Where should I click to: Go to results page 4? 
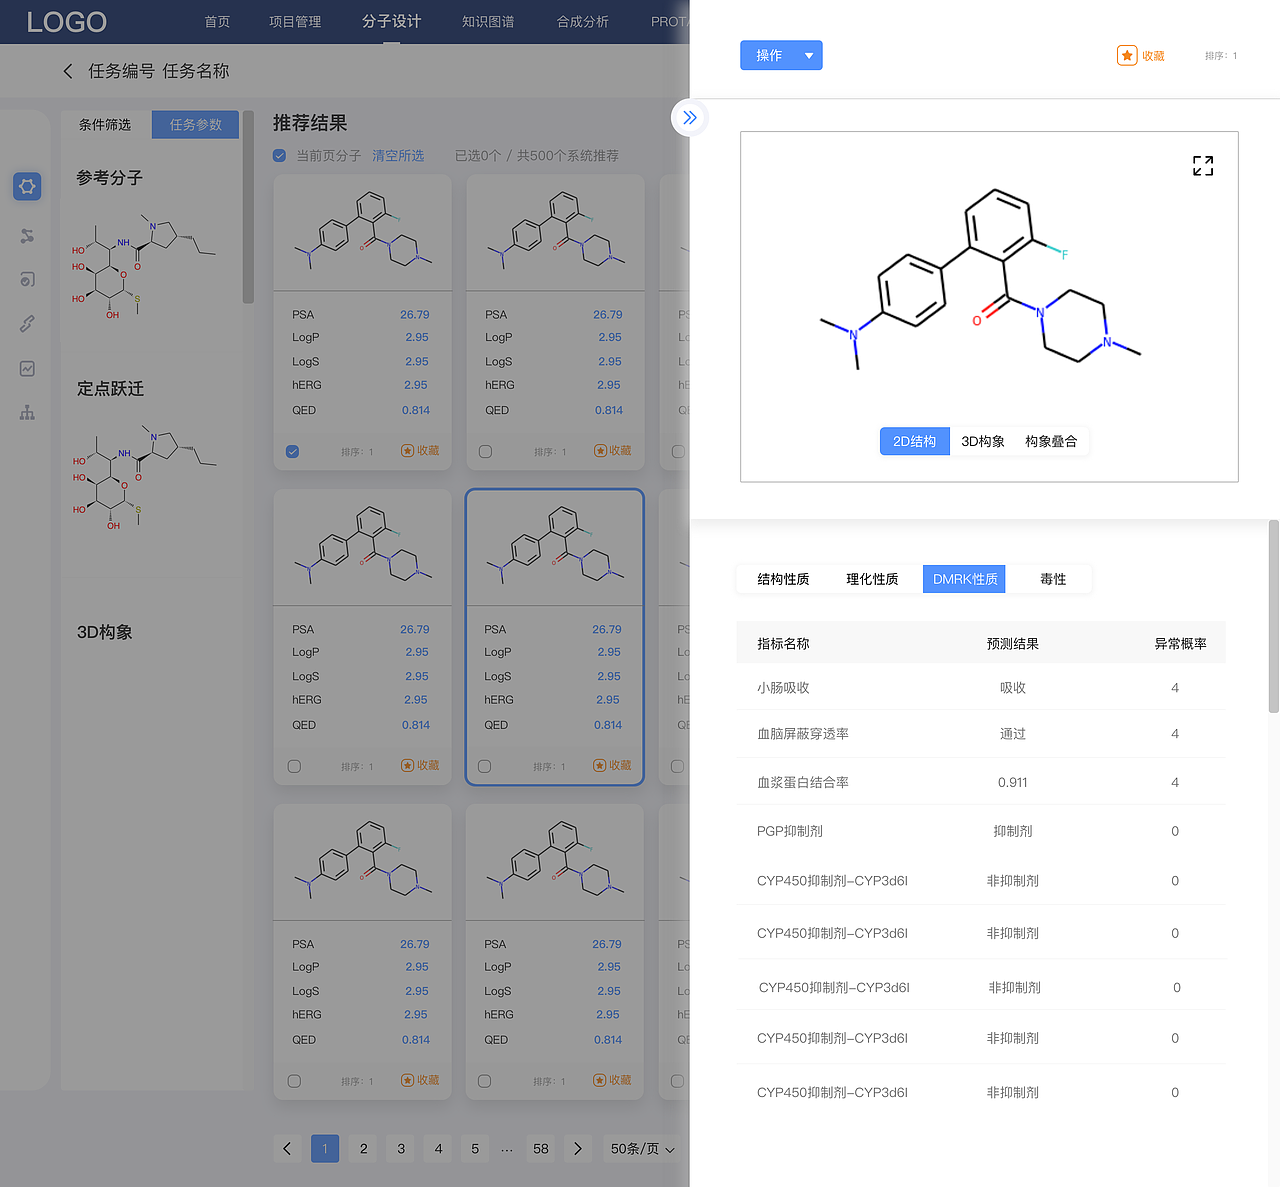click(x=438, y=1149)
